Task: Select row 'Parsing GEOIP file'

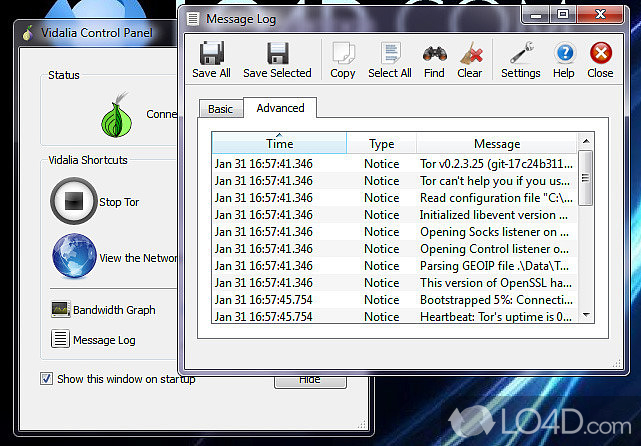Action: (x=394, y=265)
